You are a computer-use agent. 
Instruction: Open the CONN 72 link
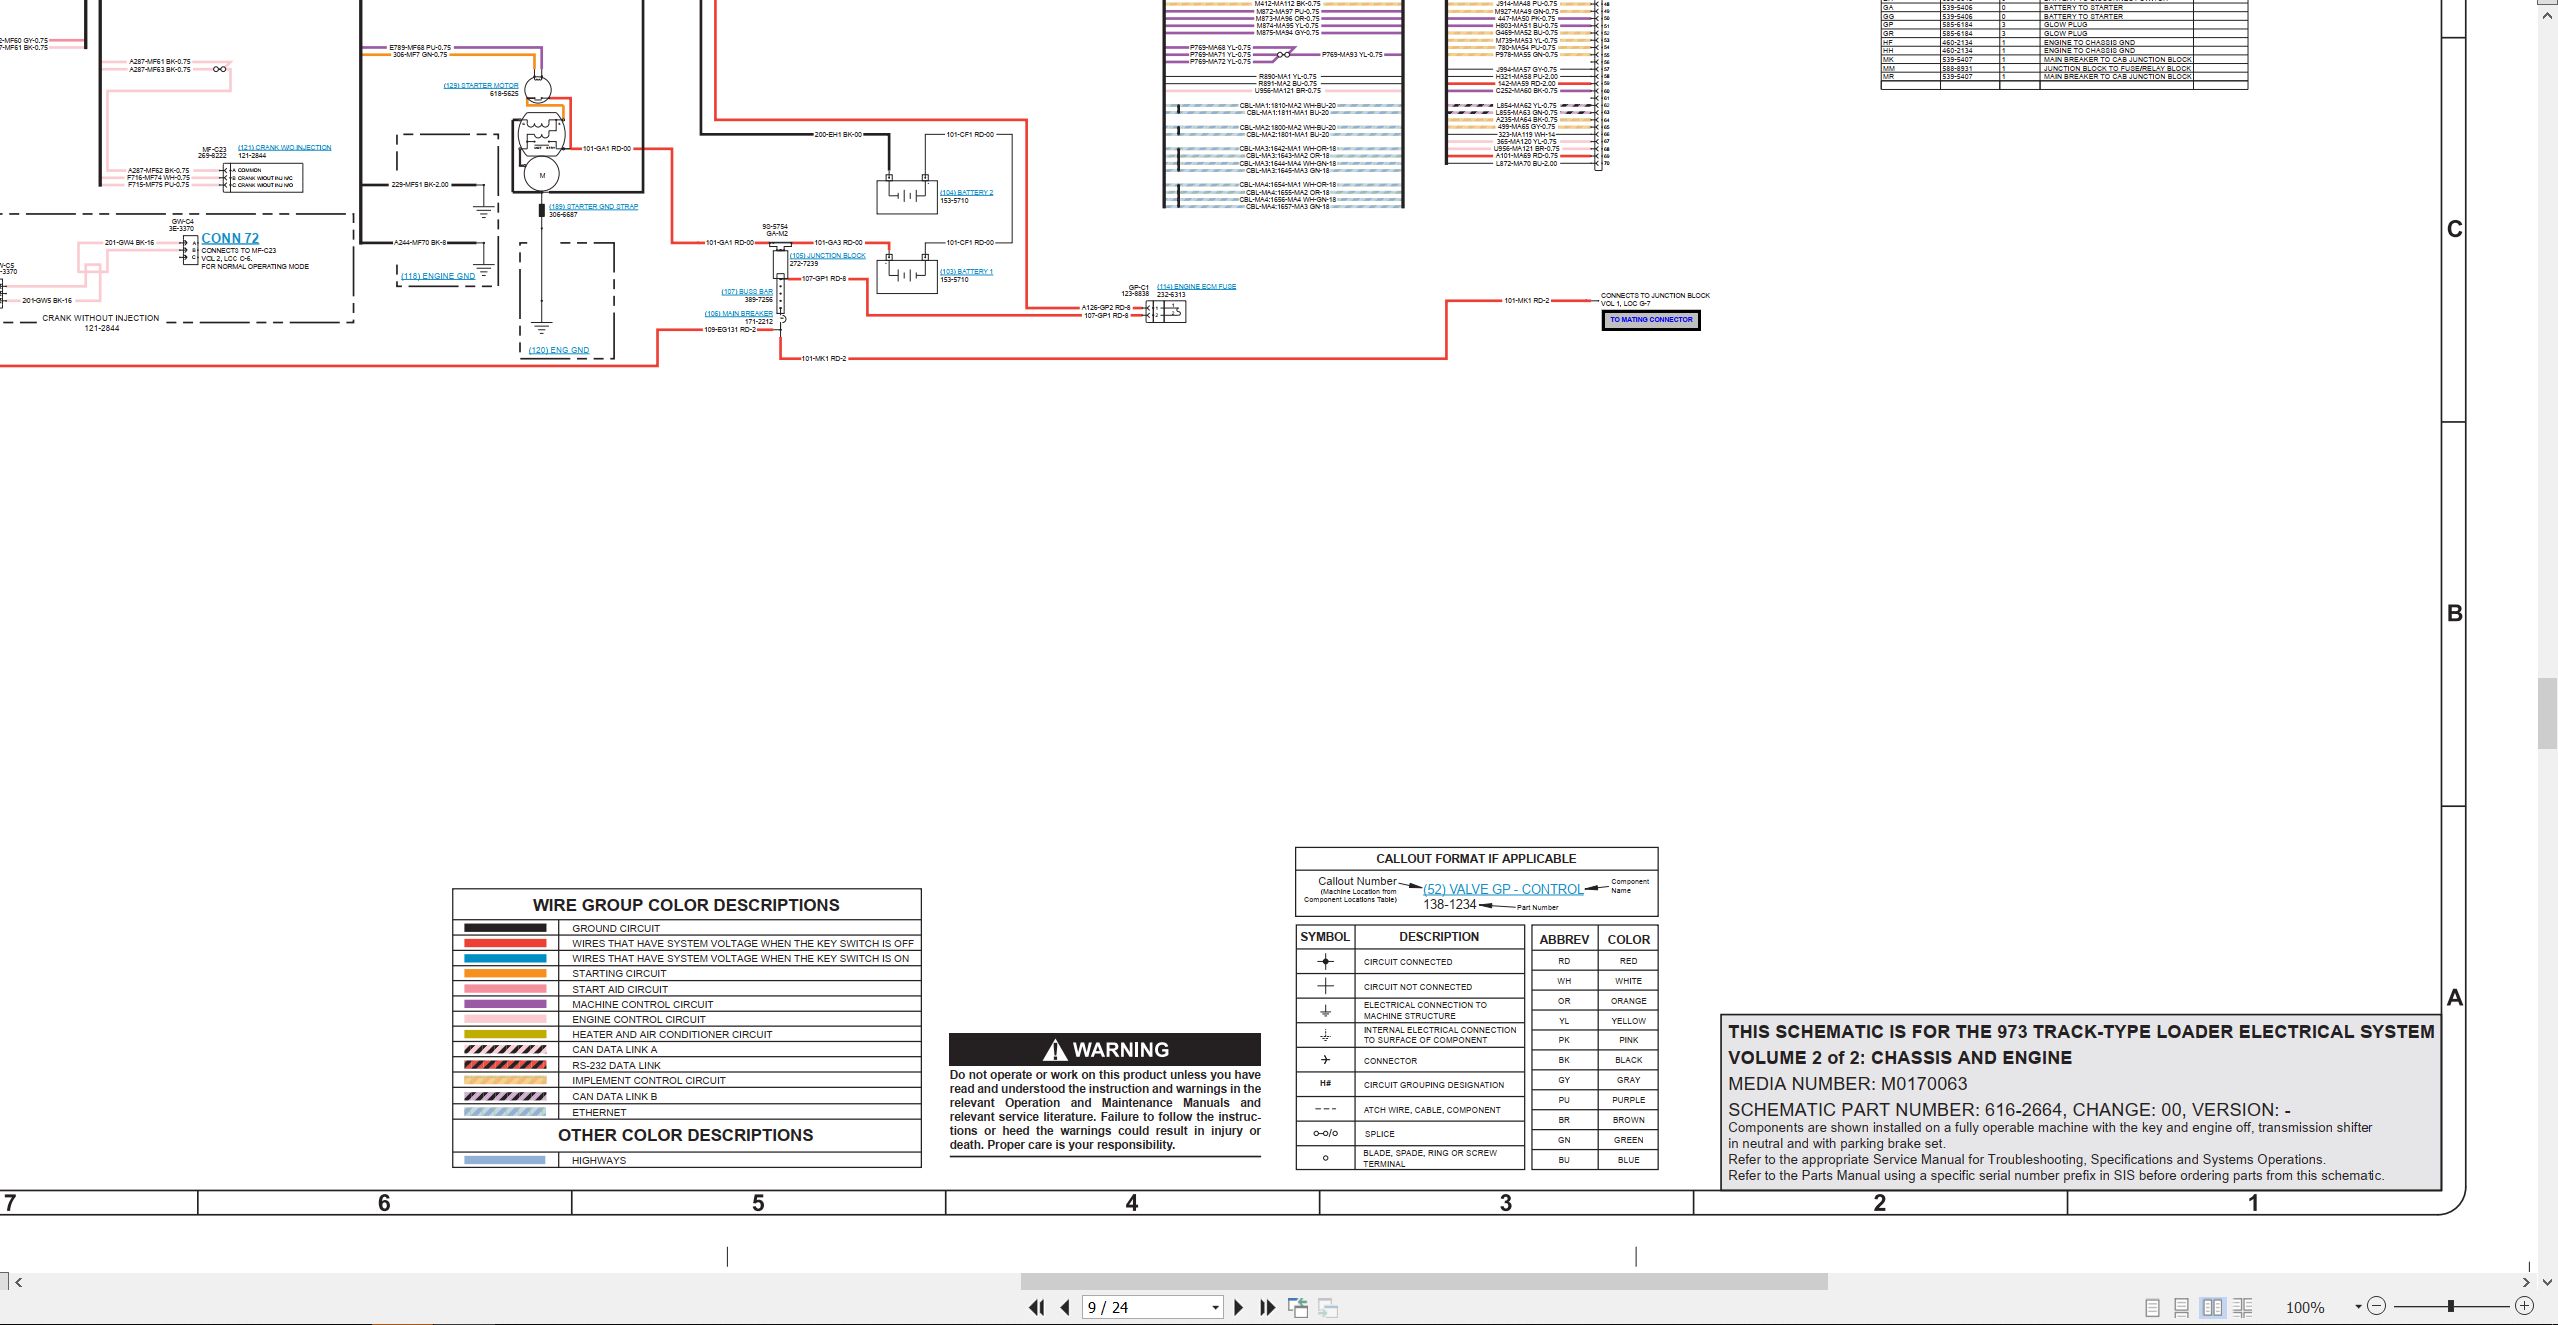coord(230,238)
